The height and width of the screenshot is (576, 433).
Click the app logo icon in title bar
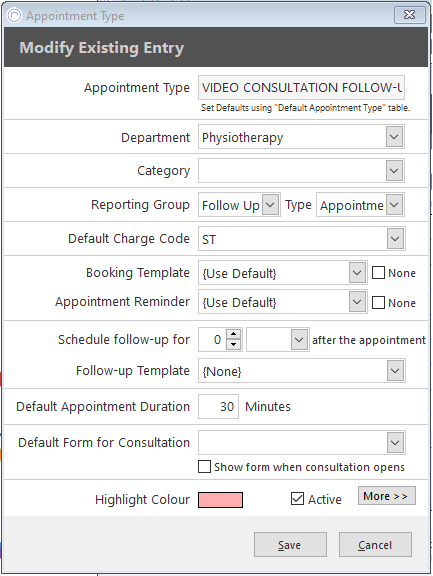(x=15, y=16)
